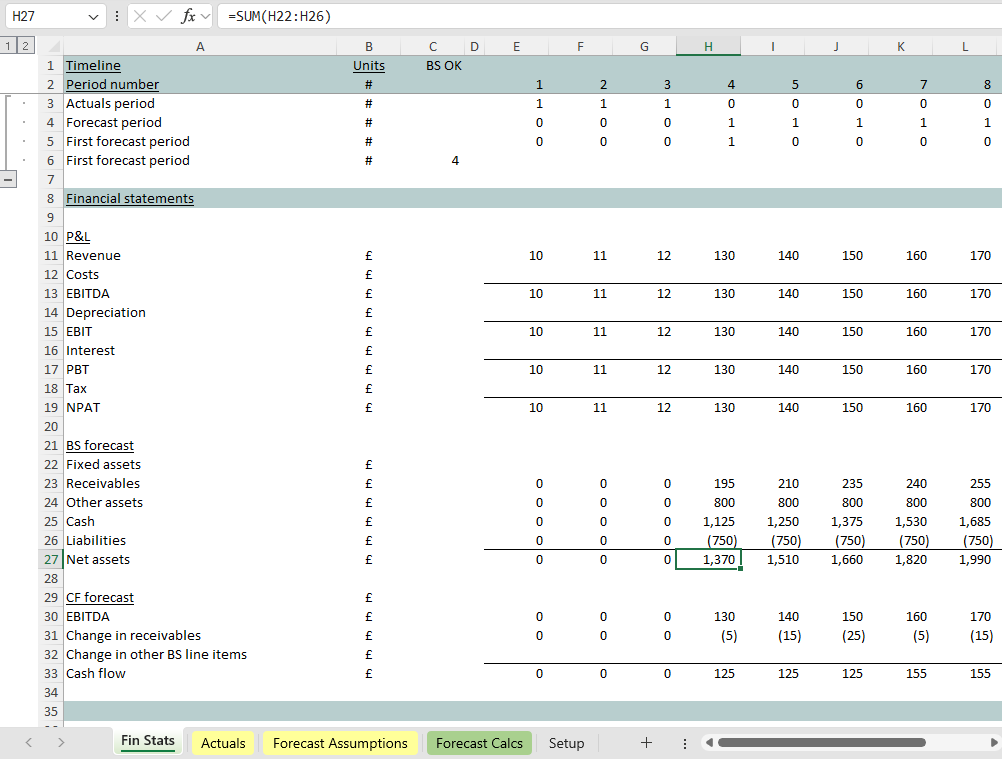Open the Forecast Calcs sheet tab
Screen dimensions: 1002x759
coord(479,743)
